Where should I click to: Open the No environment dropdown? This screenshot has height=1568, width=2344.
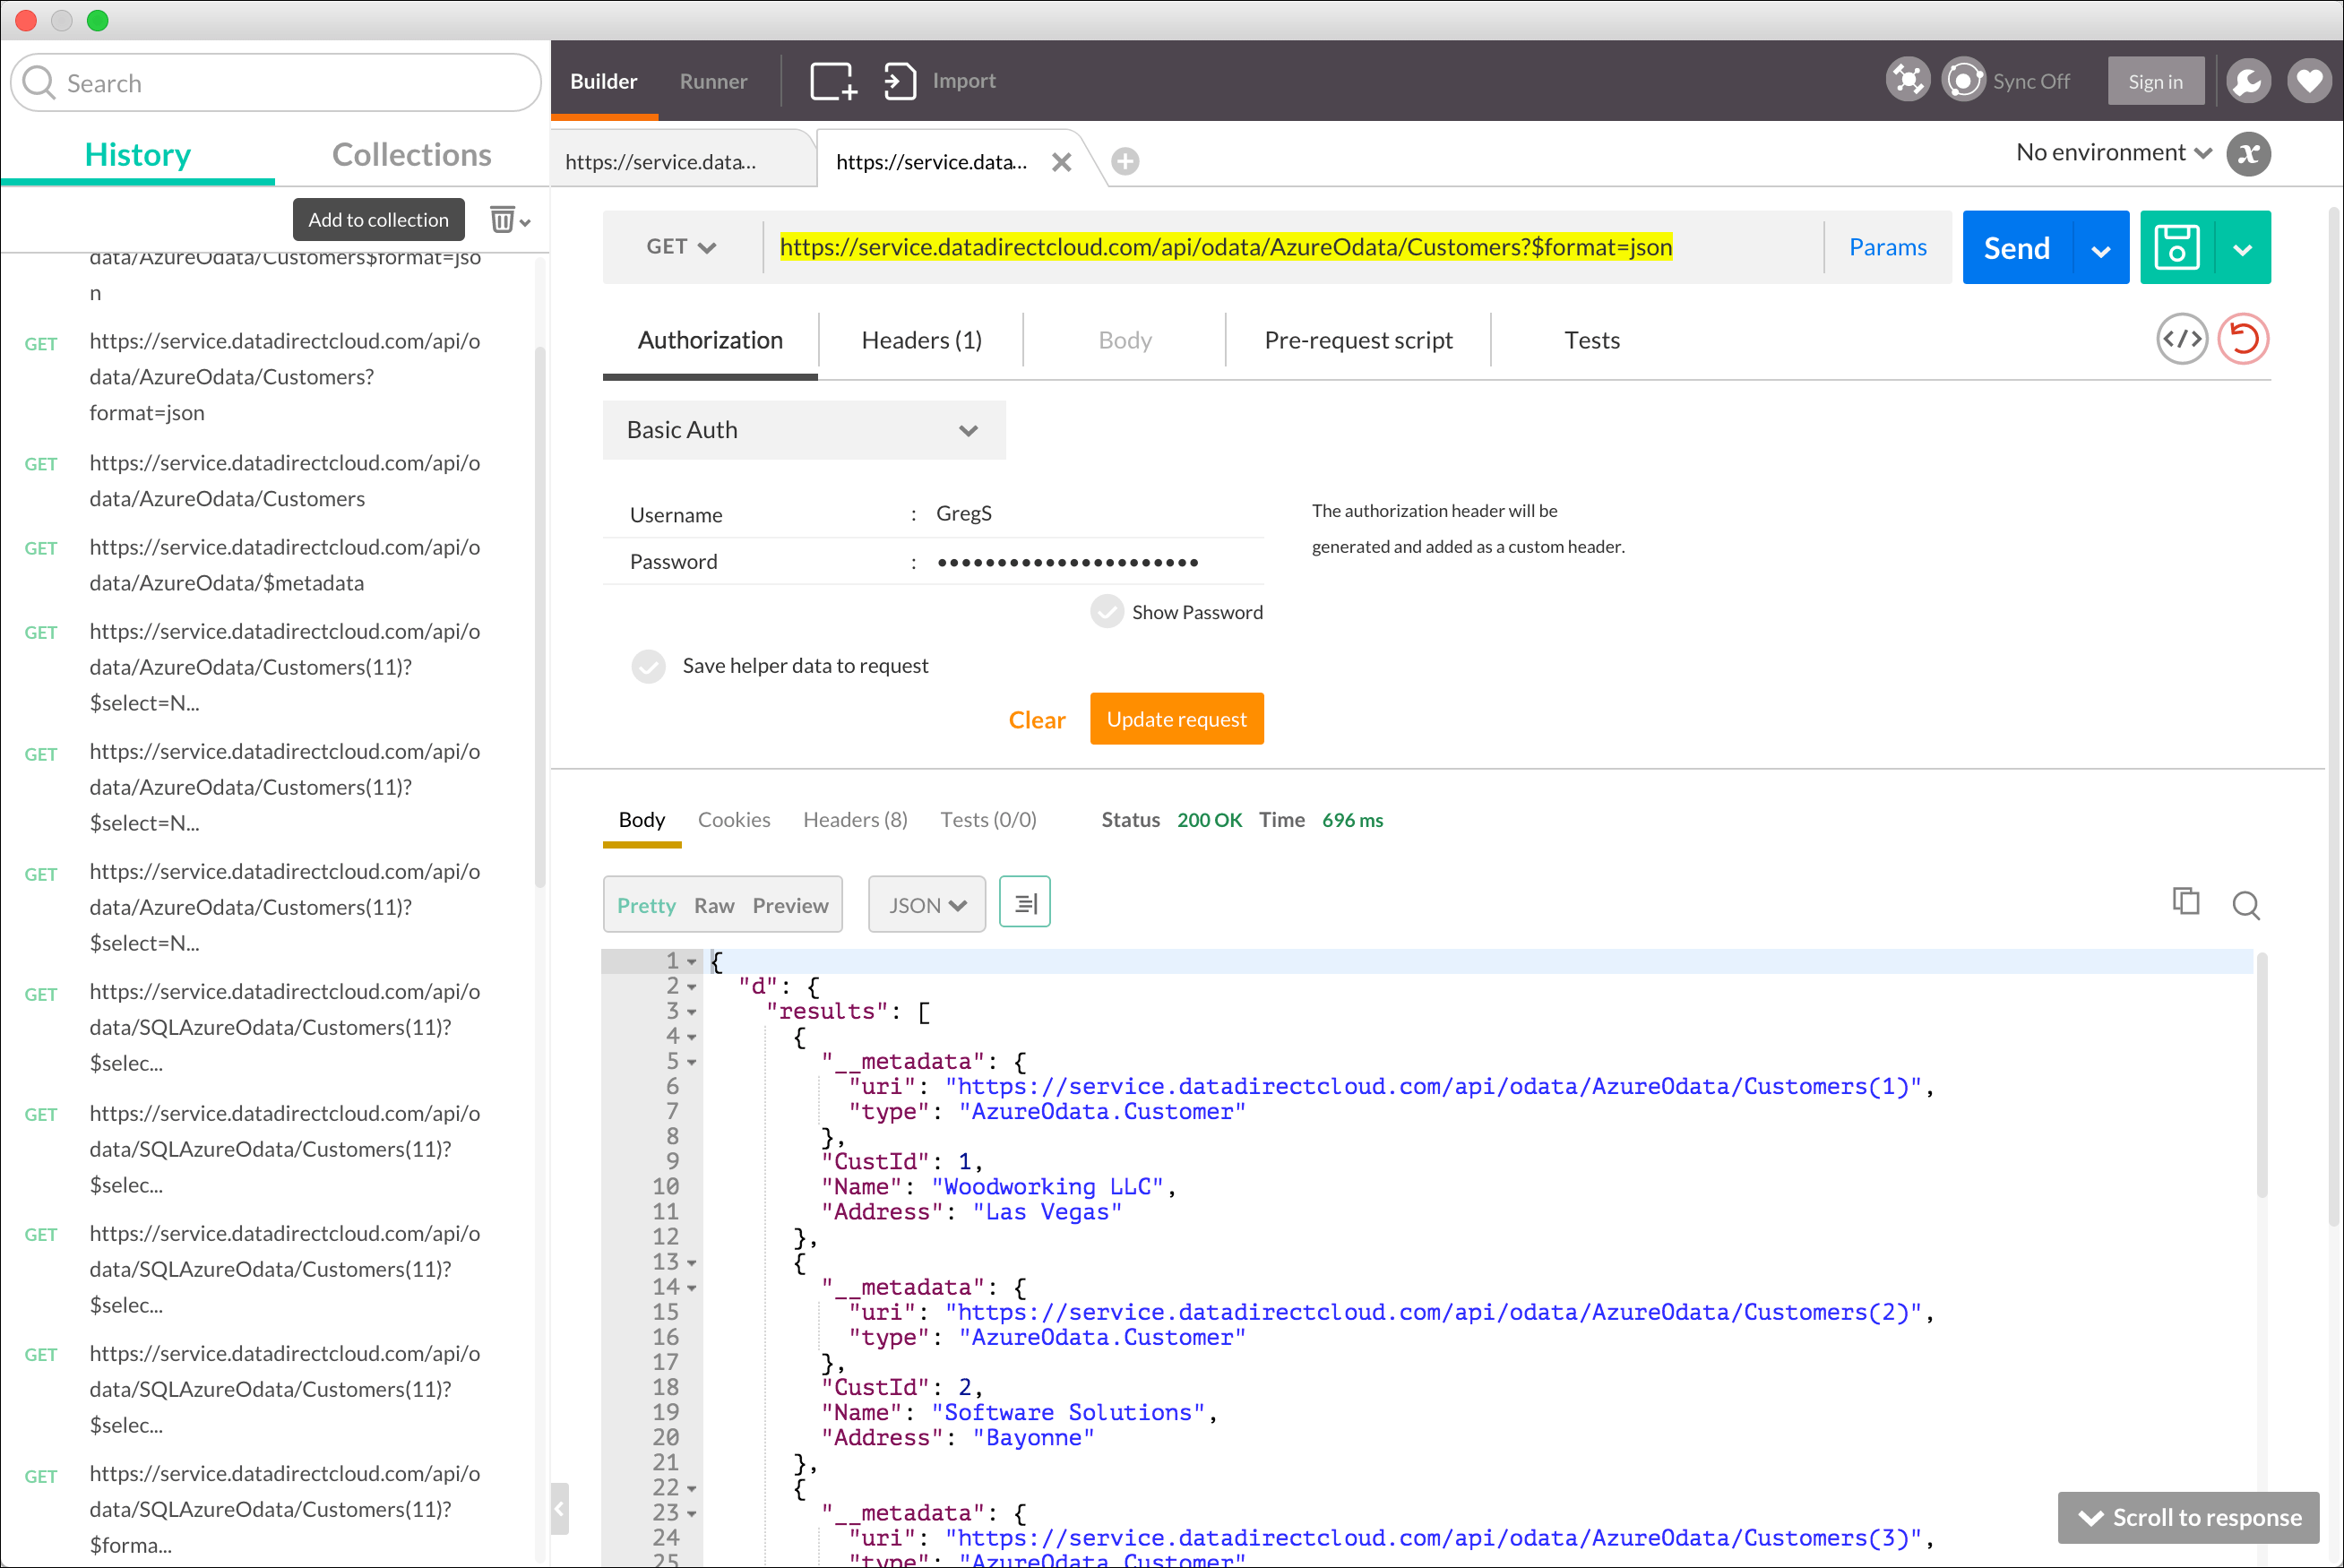click(2112, 153)
